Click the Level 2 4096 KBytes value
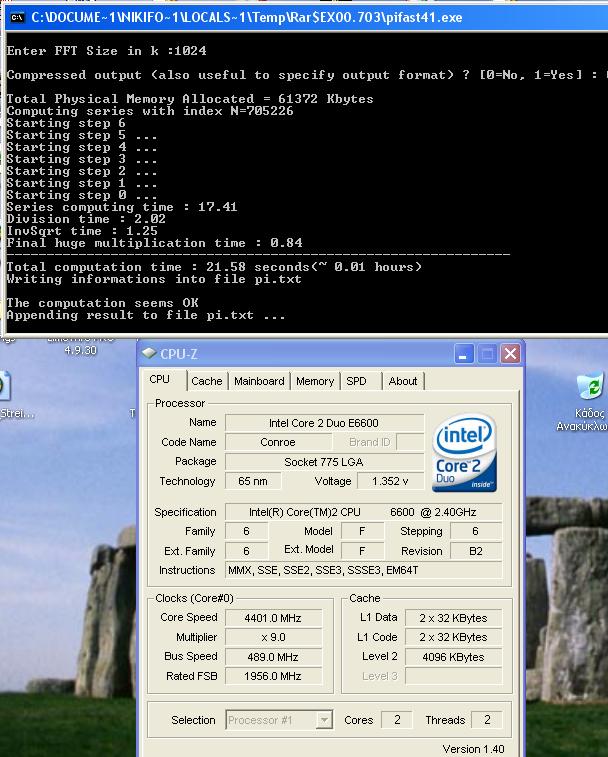The height and width of the screenshot is (757, 608). tap(453, 657)
